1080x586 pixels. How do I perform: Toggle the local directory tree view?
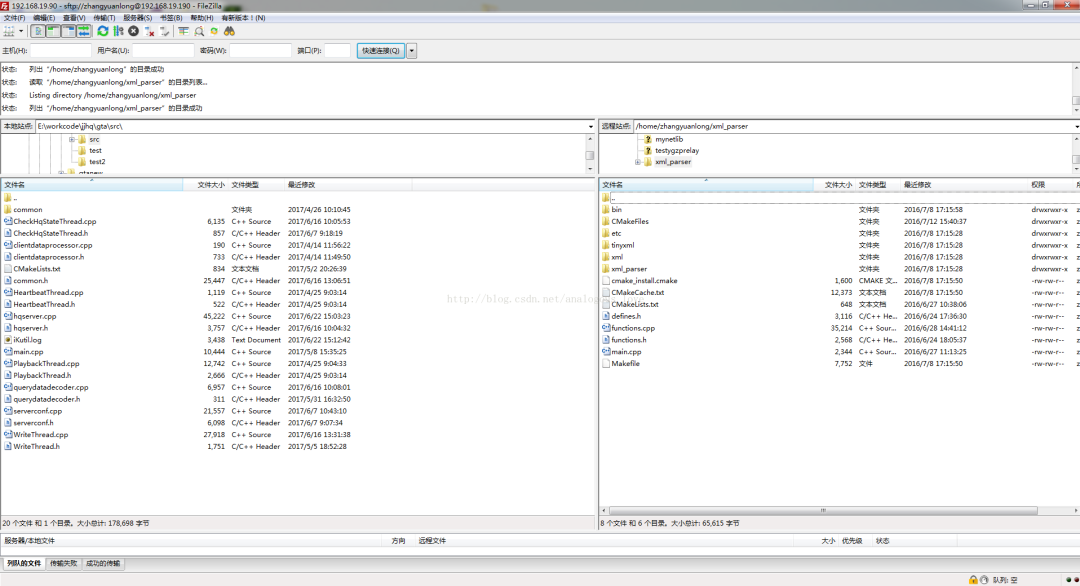pyautogui.click(x=53, y=31)
